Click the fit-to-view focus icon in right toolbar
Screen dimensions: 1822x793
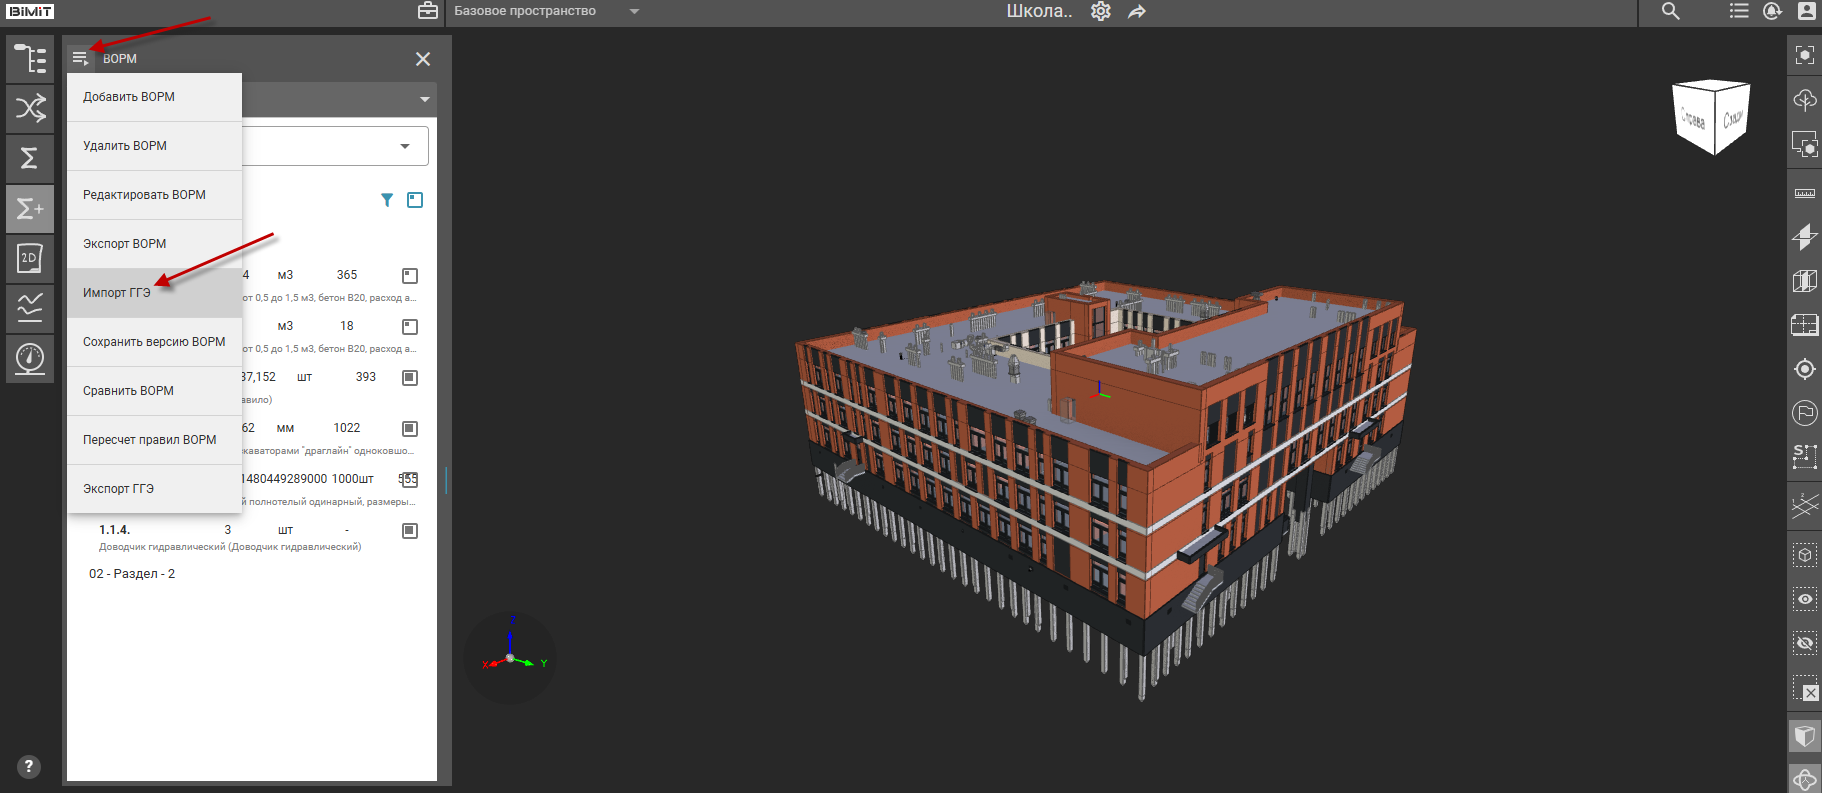click(1805, 55)
